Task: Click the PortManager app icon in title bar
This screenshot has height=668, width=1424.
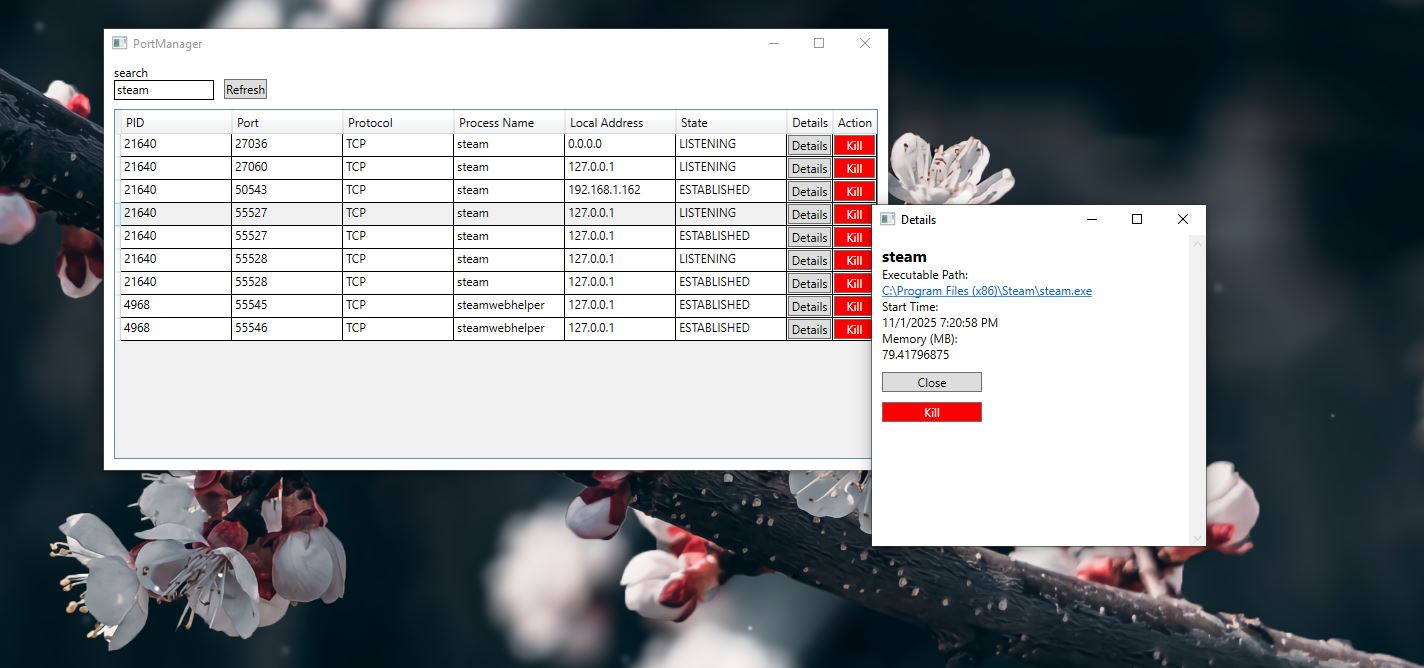Action: (x=119, y=43)
